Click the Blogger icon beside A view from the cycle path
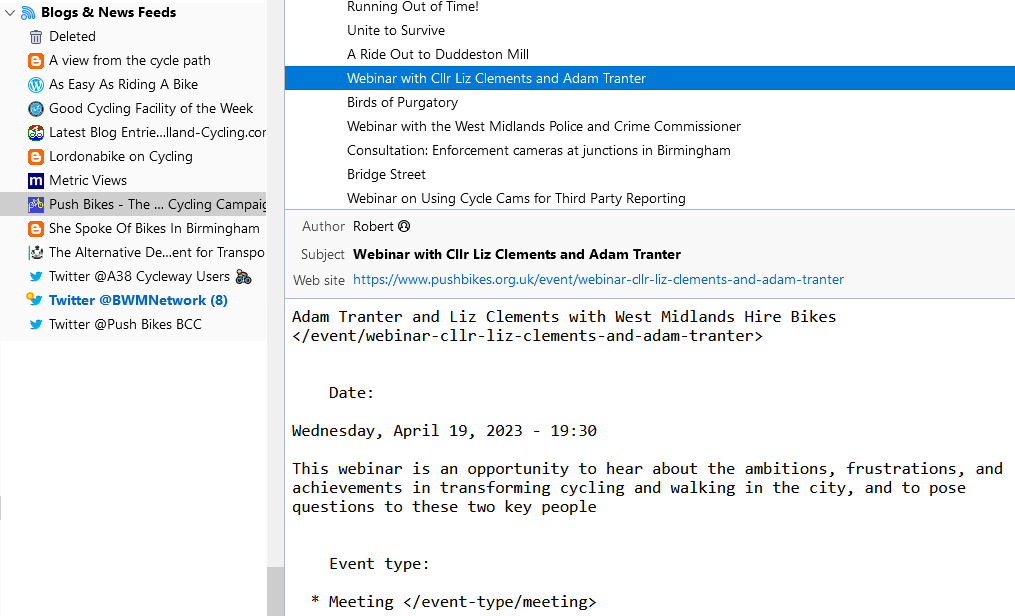This screenshot has width=1015, height=616. click(x=36, y=60)
